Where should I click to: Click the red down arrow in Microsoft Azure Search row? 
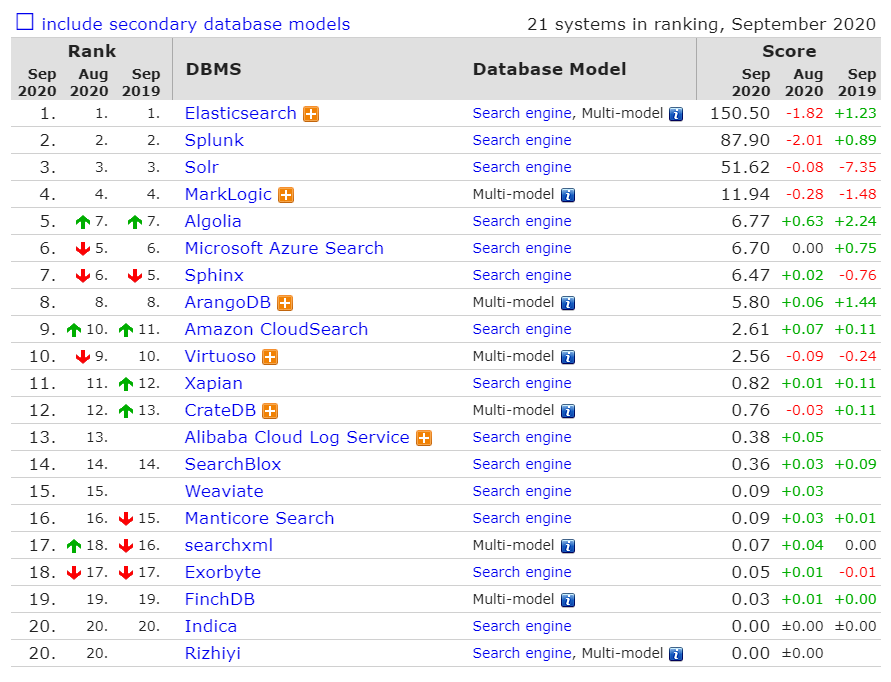tap(83, 249)
